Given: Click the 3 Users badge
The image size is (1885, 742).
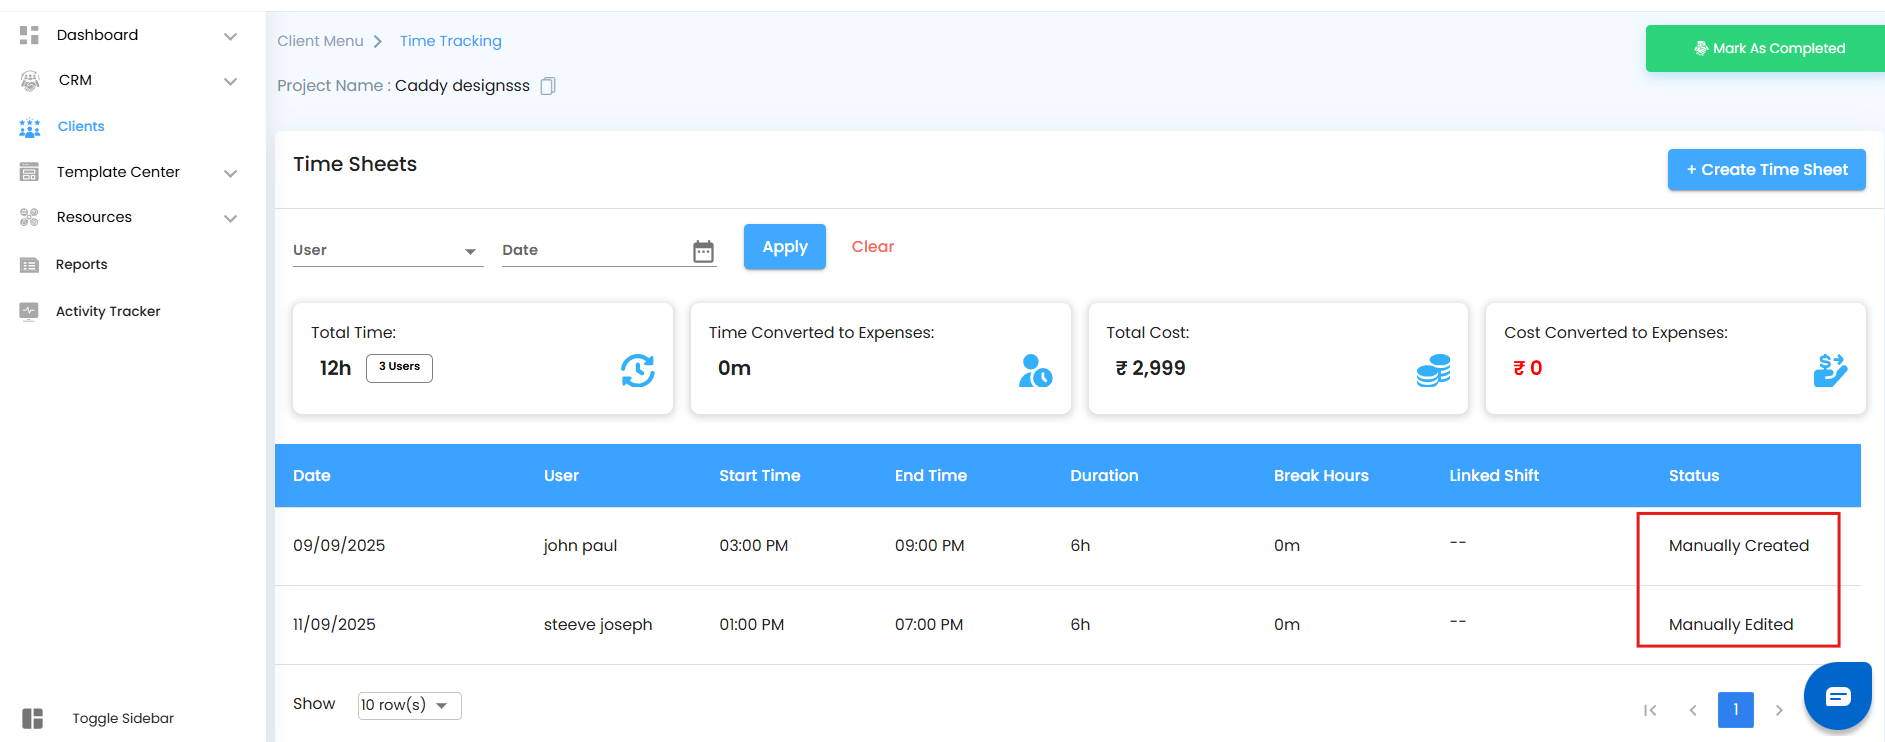Looking at the screenshot, I should [x=399, y=367].
